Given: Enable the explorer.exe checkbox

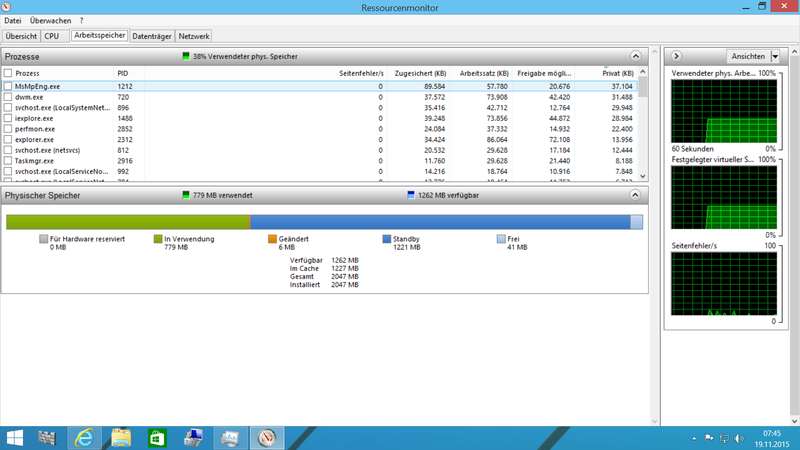Looking at the screenshot, I should (8, 139).
